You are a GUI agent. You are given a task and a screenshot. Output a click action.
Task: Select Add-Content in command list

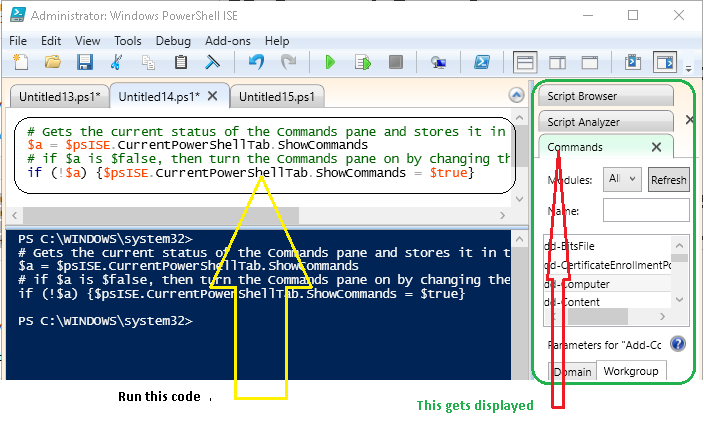[607, 302]
